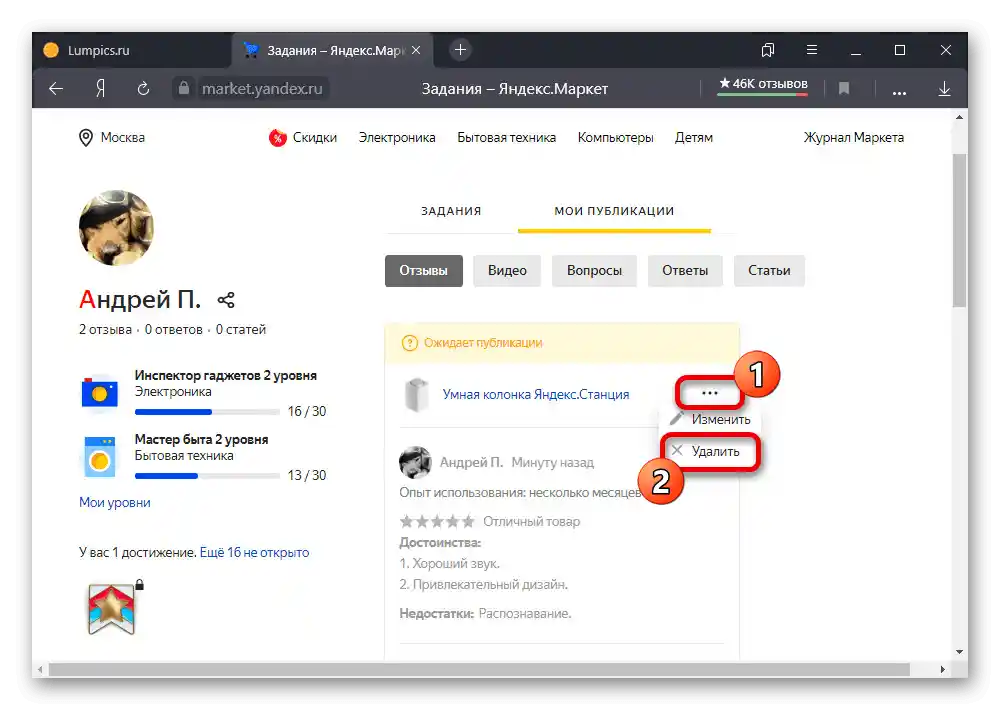Click the lock icon on the achievement badge
Viewport: 1000px width, 710px height.
140,584
